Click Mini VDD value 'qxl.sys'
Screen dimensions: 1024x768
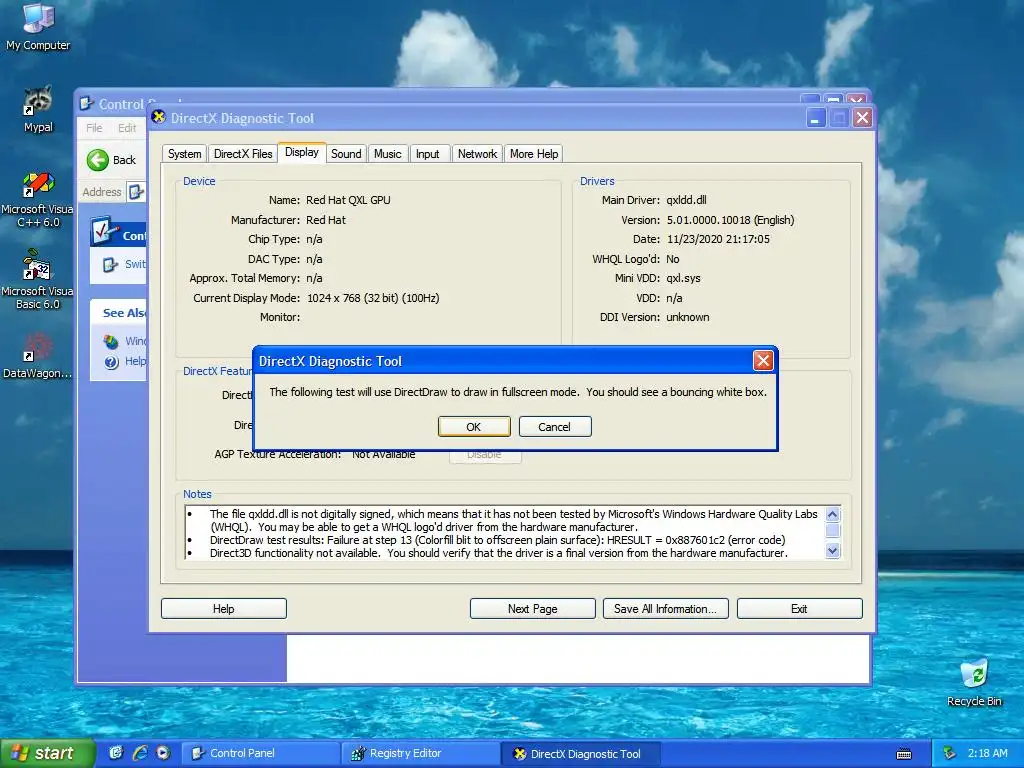tap(683, 278)
